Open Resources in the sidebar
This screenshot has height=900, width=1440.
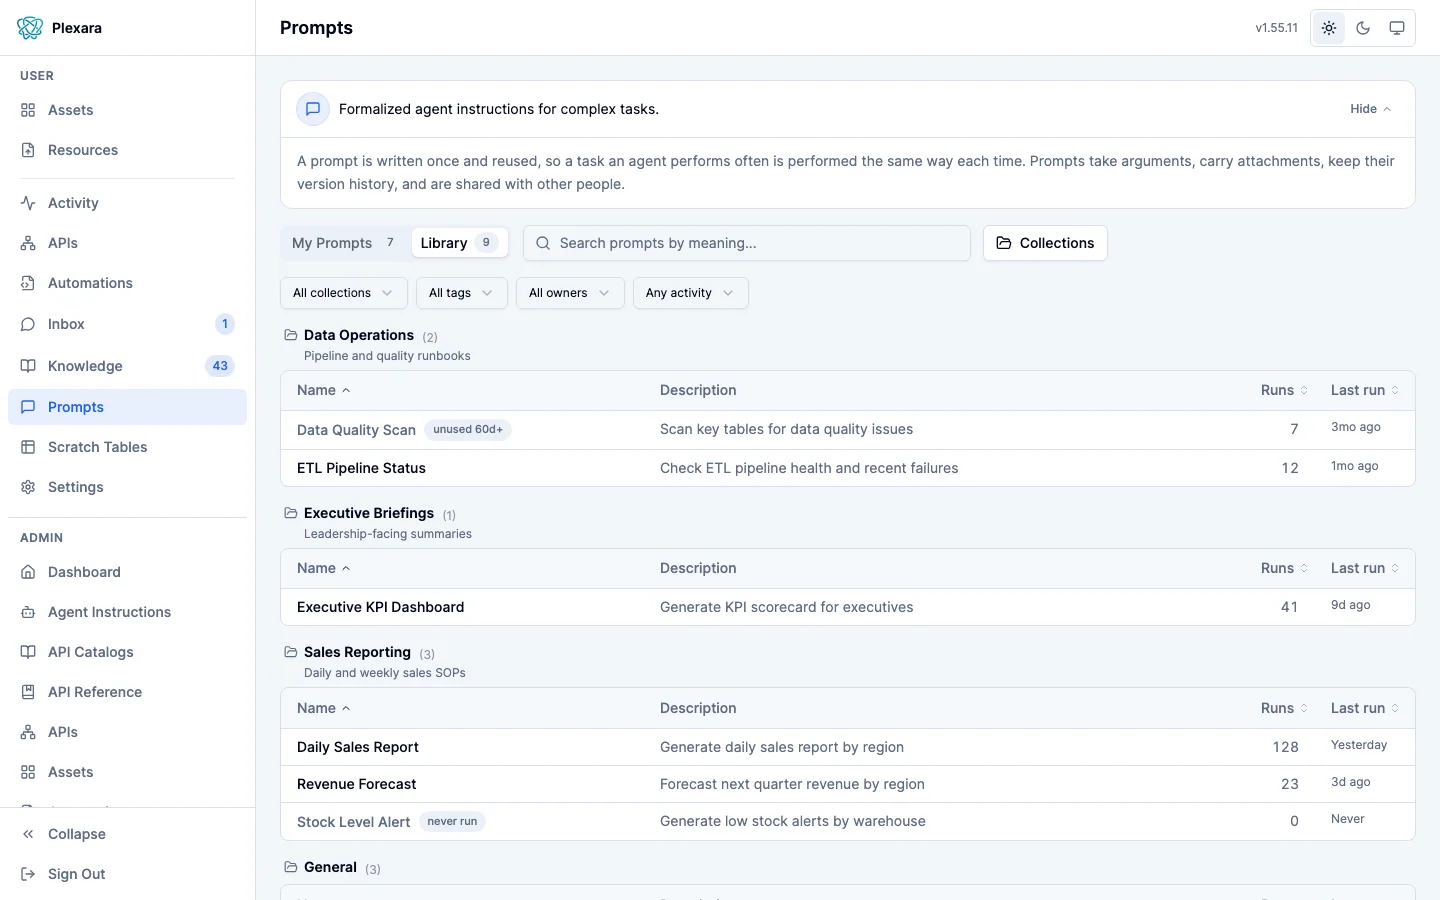(x=127, y=150)
